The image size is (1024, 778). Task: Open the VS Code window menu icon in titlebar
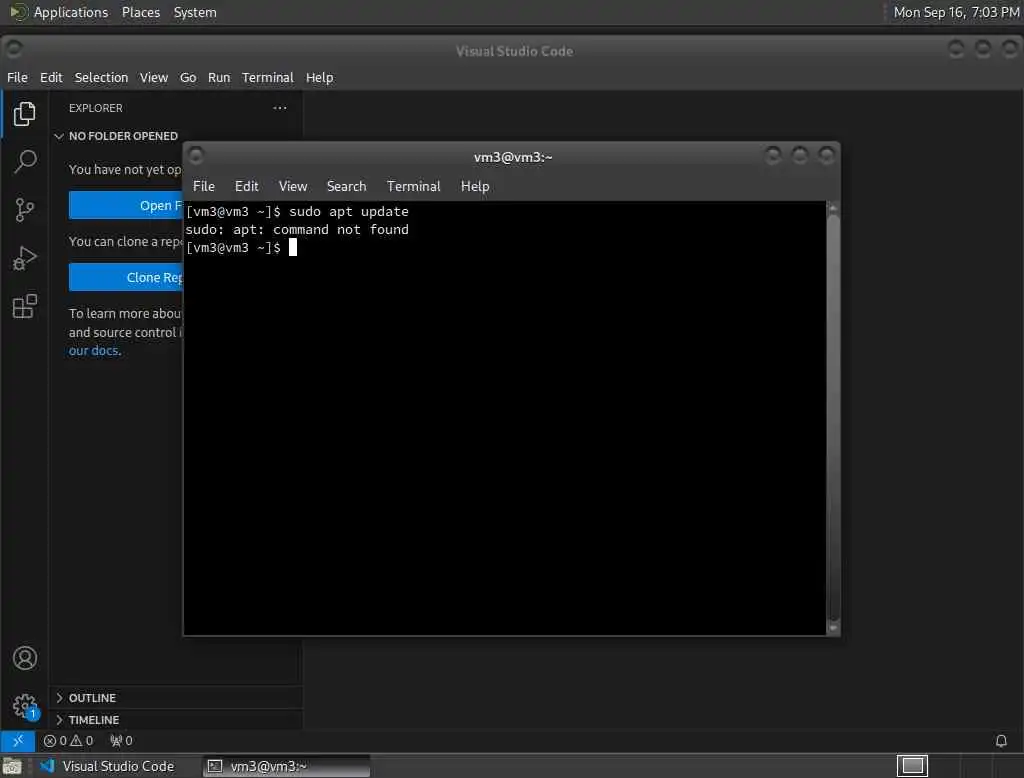tap(12, 48)
